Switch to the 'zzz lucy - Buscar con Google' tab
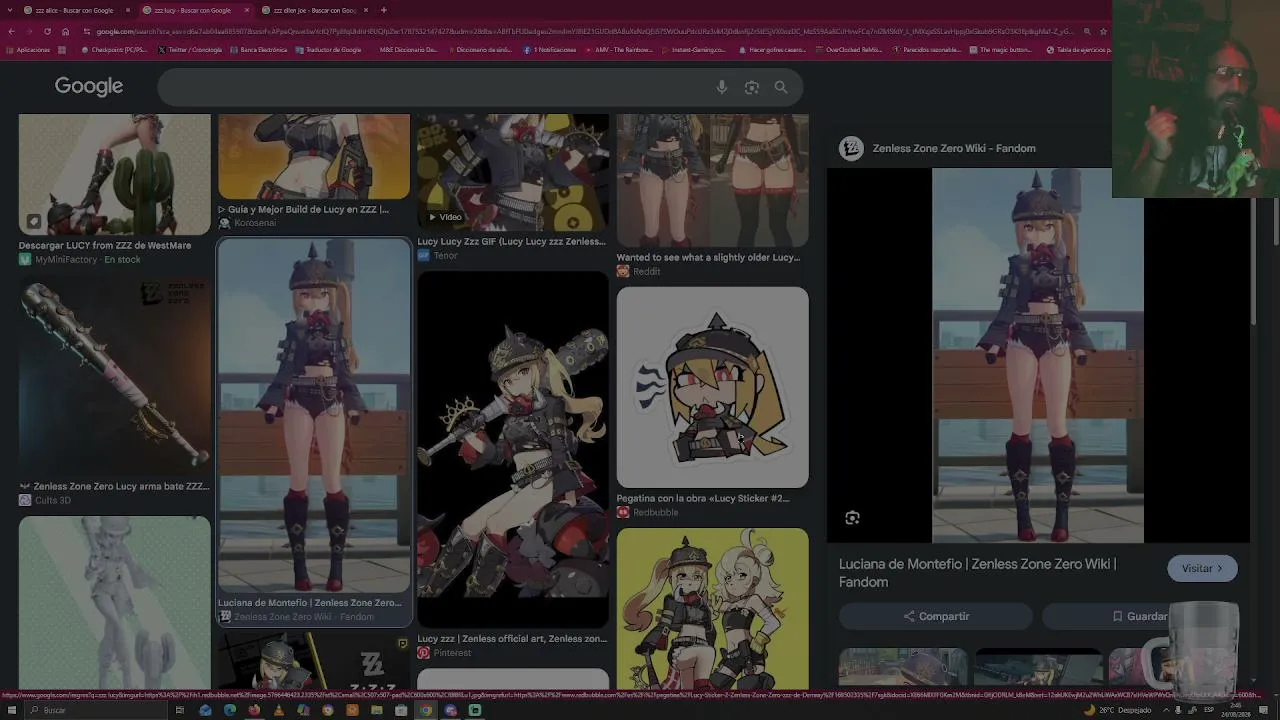 click(195, 10)
